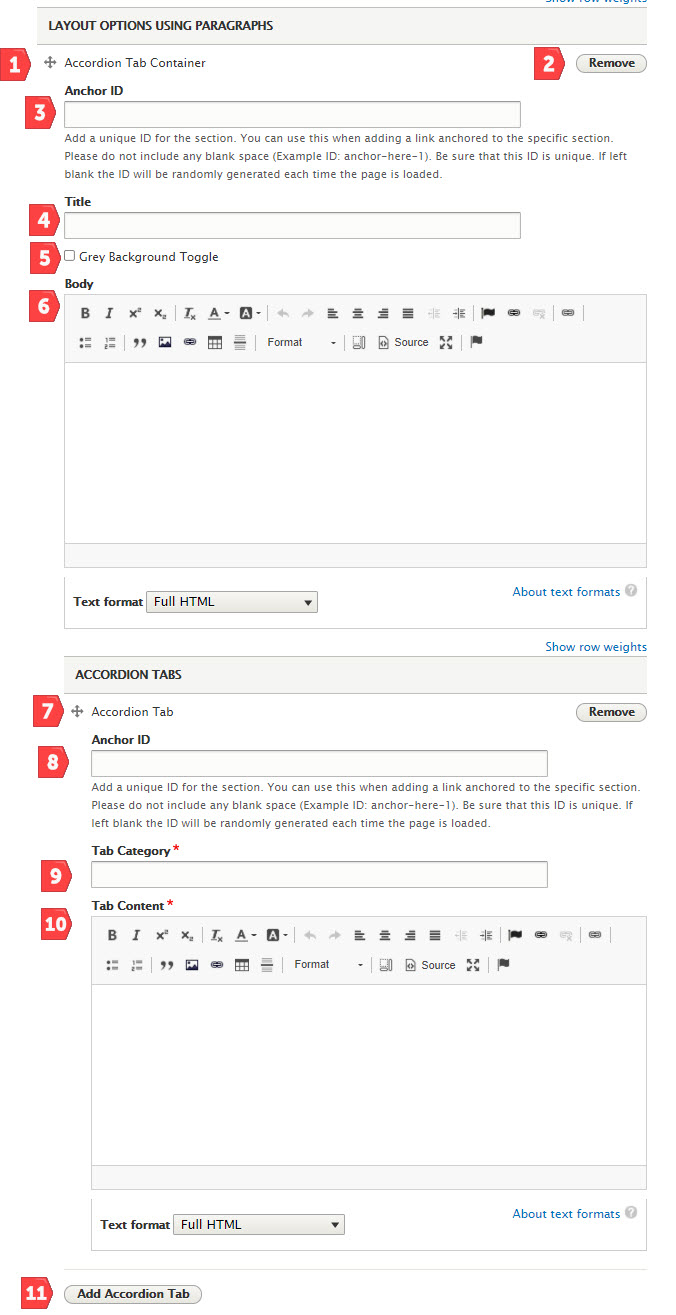Image resolution: width=676 pixels, height=1315 pixels.
Task: Maximize the Body editor
Action: 446,342
